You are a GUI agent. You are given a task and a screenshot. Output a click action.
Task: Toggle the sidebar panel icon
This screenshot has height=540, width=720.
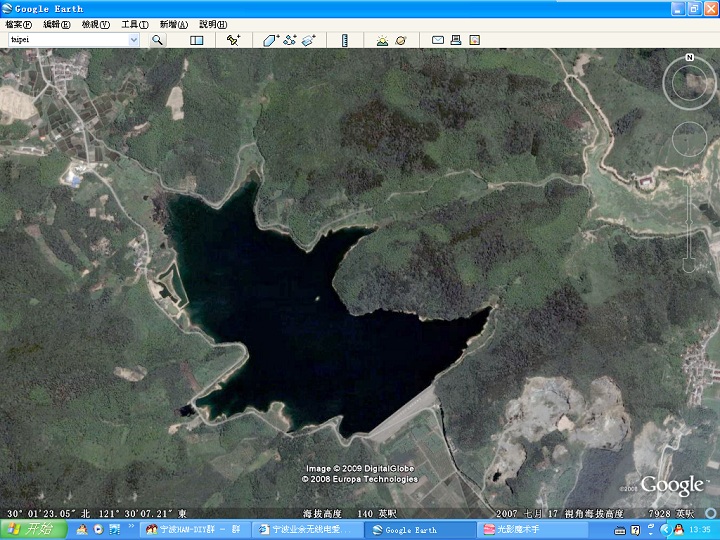pos(197,40)
